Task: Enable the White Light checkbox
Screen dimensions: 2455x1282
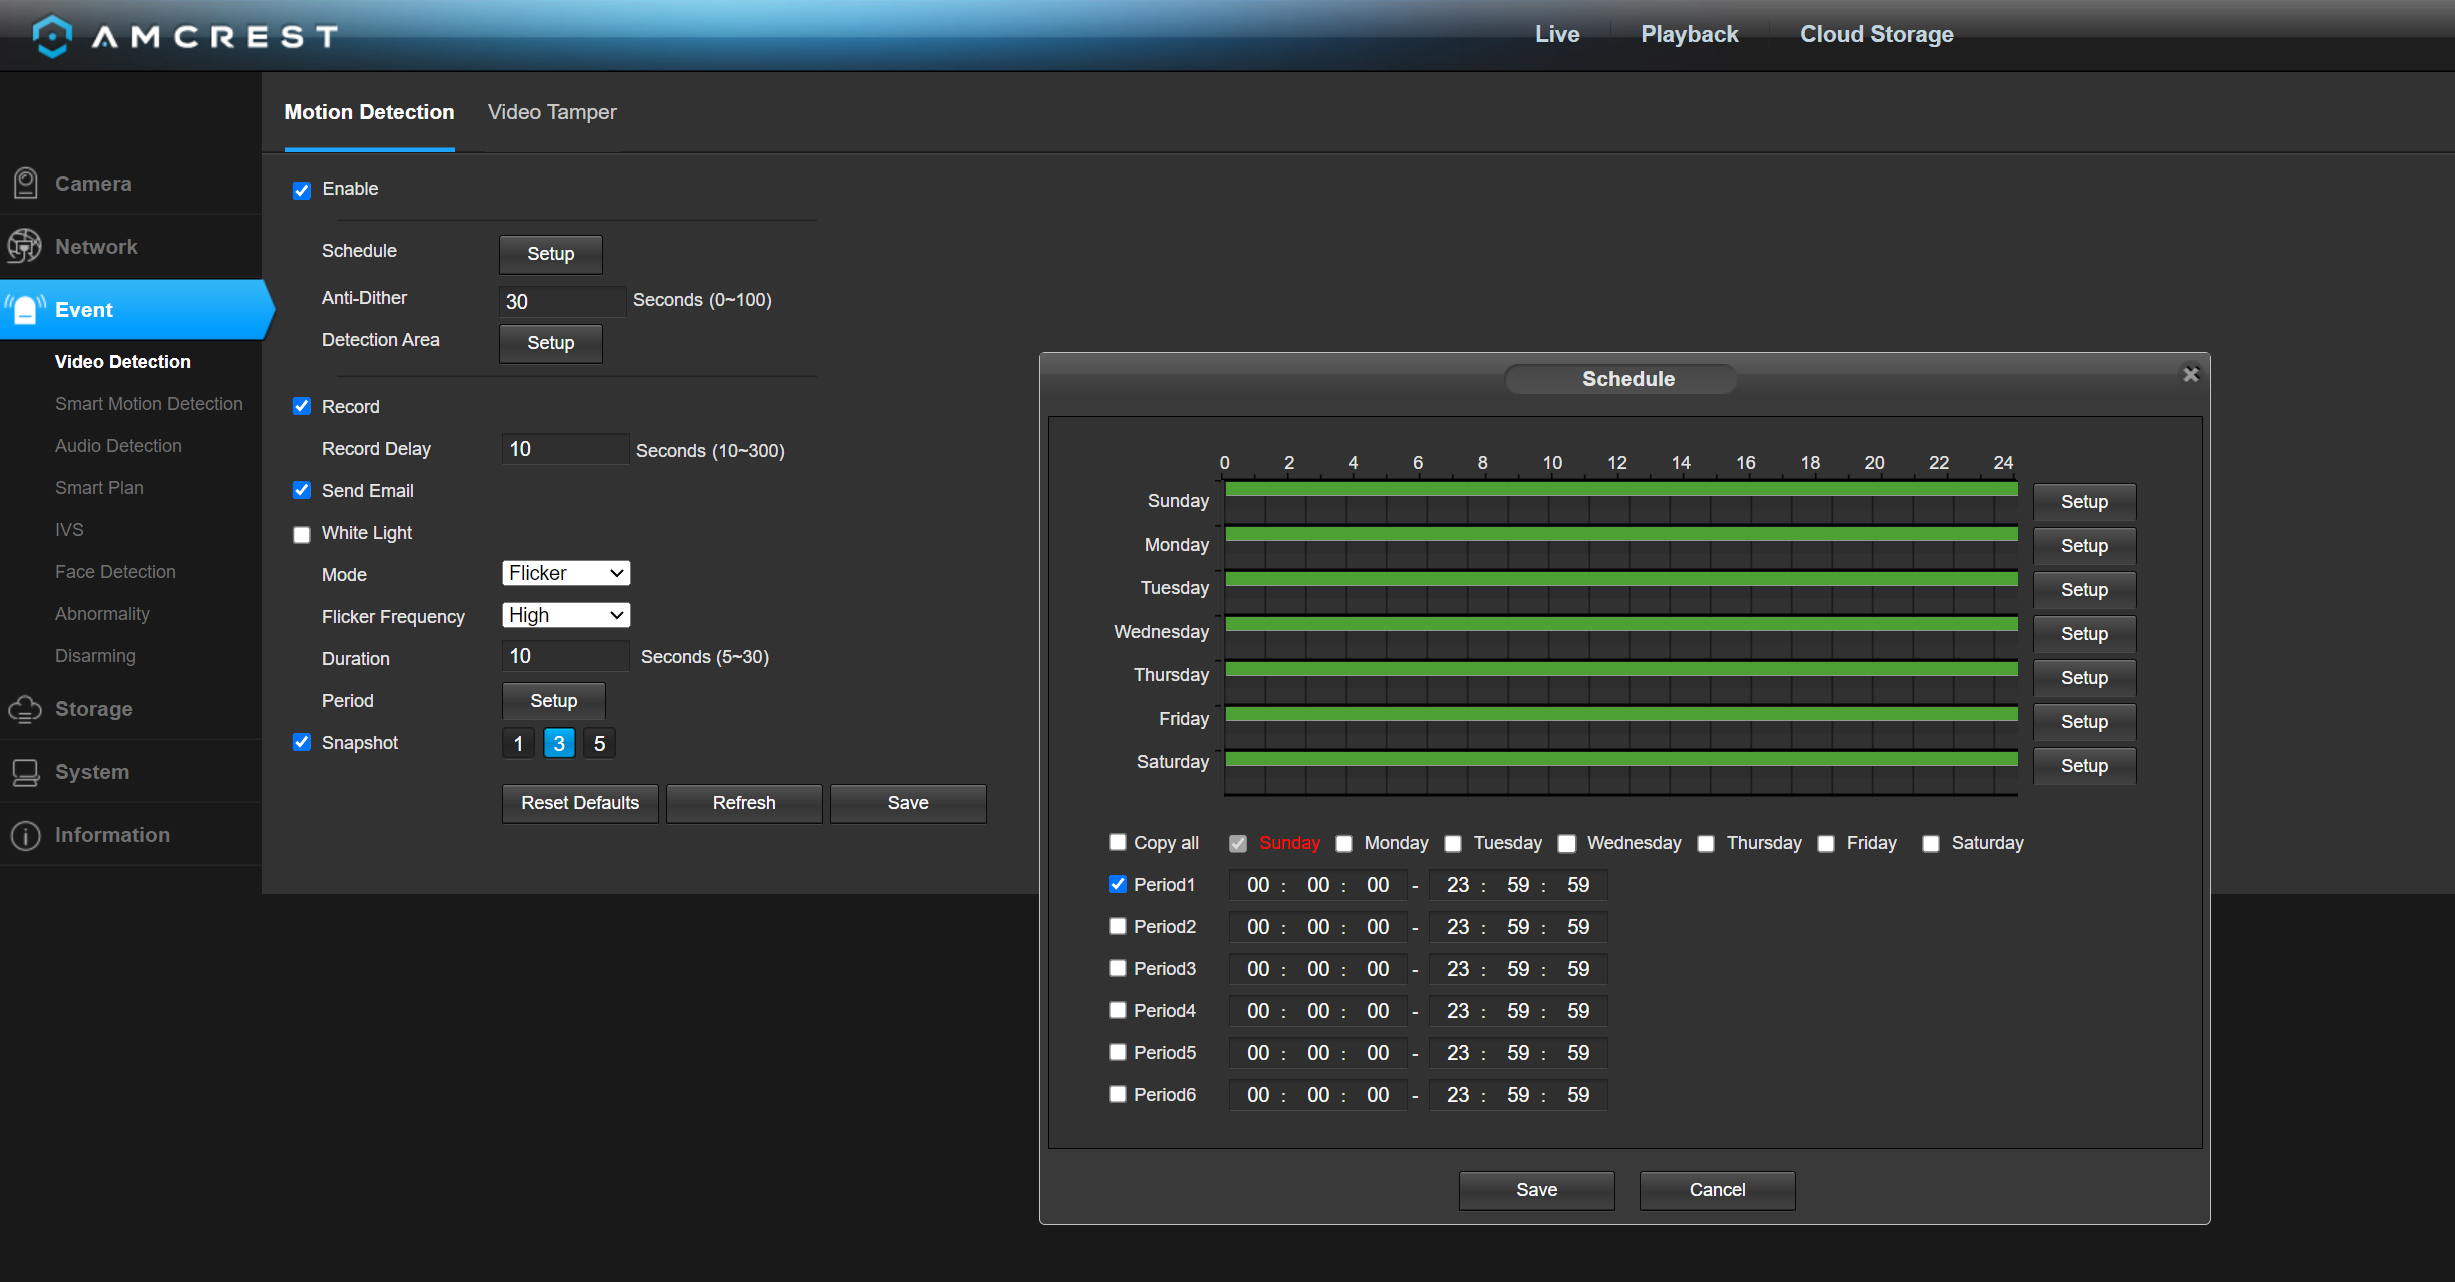Action: (301, 534)
